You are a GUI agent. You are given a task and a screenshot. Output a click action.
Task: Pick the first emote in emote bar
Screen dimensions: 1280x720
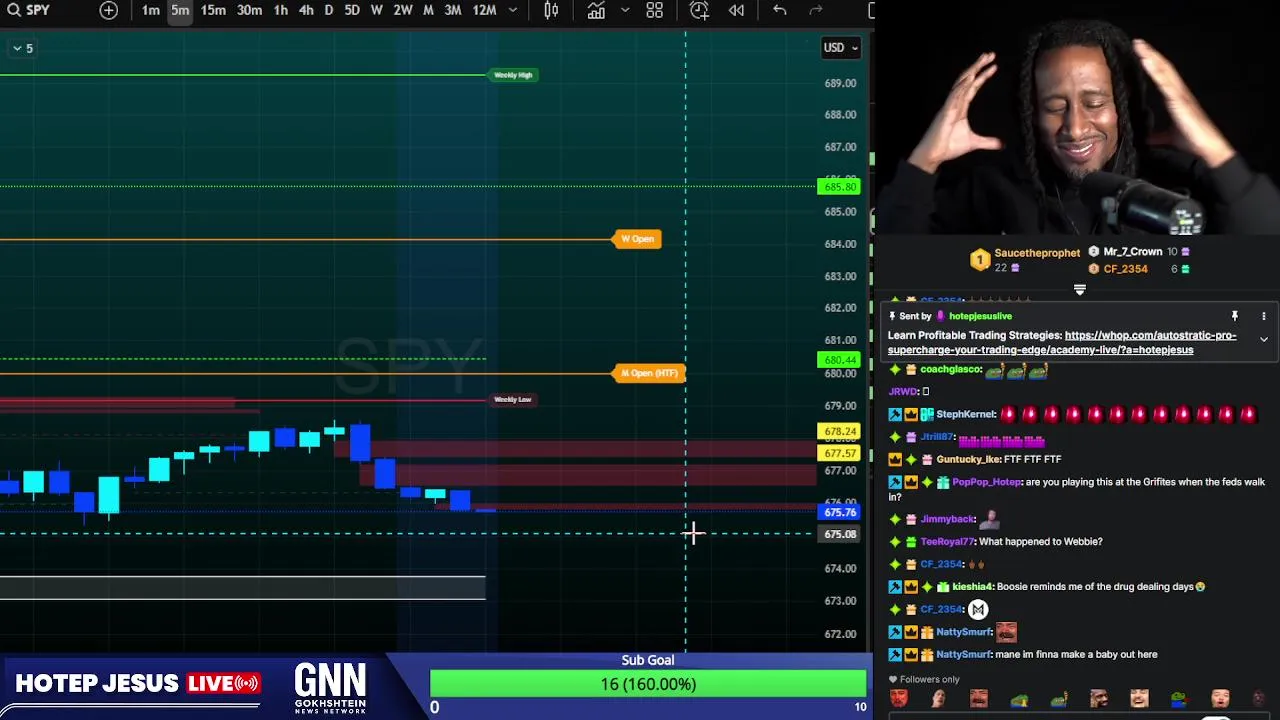click(x=899, y=699)
